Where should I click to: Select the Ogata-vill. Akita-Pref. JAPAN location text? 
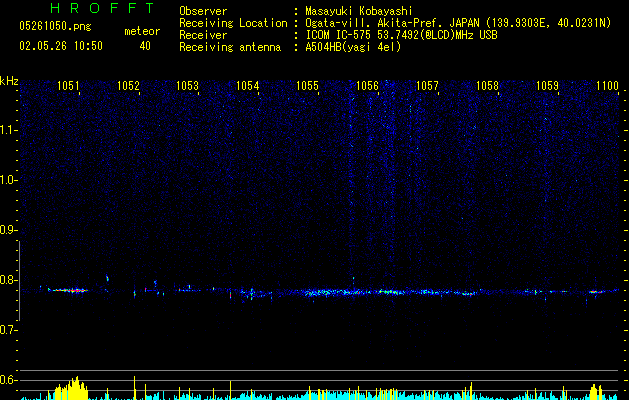click(458, 23)
